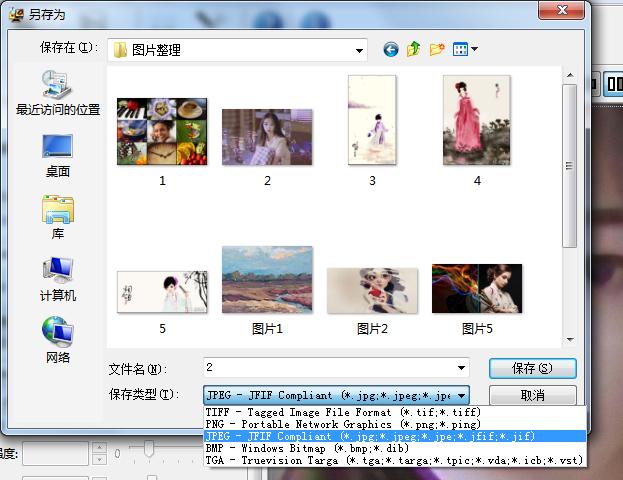Image resolution: width=623 pixels, height=480 pixels.
Task: Open Libraries in sidebar
Action: [58, 217]
